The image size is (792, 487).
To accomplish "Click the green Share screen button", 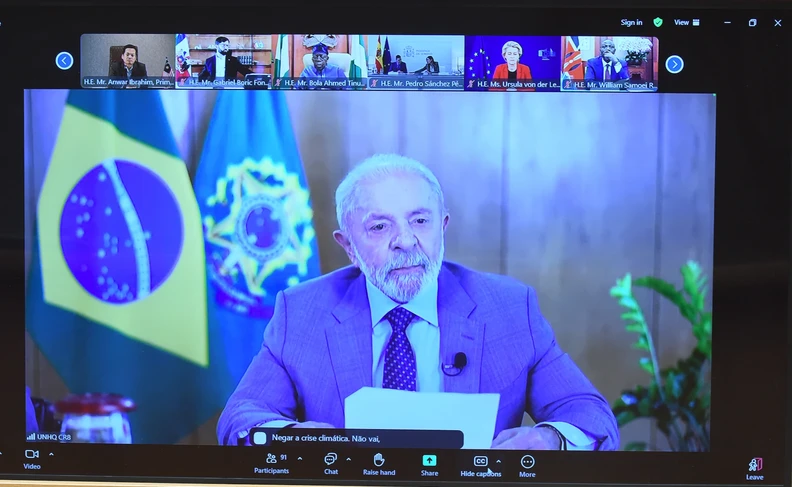I will point(429,465).
